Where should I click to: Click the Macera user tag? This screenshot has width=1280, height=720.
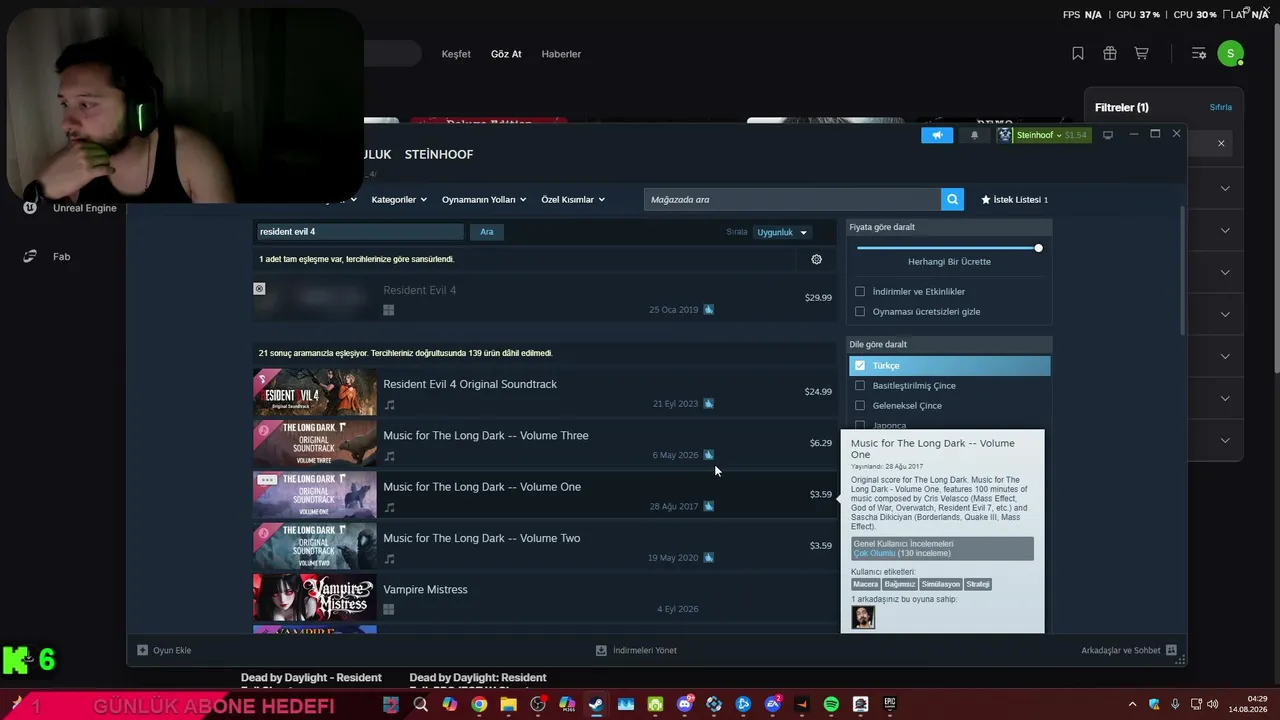[x=866, y=584]
